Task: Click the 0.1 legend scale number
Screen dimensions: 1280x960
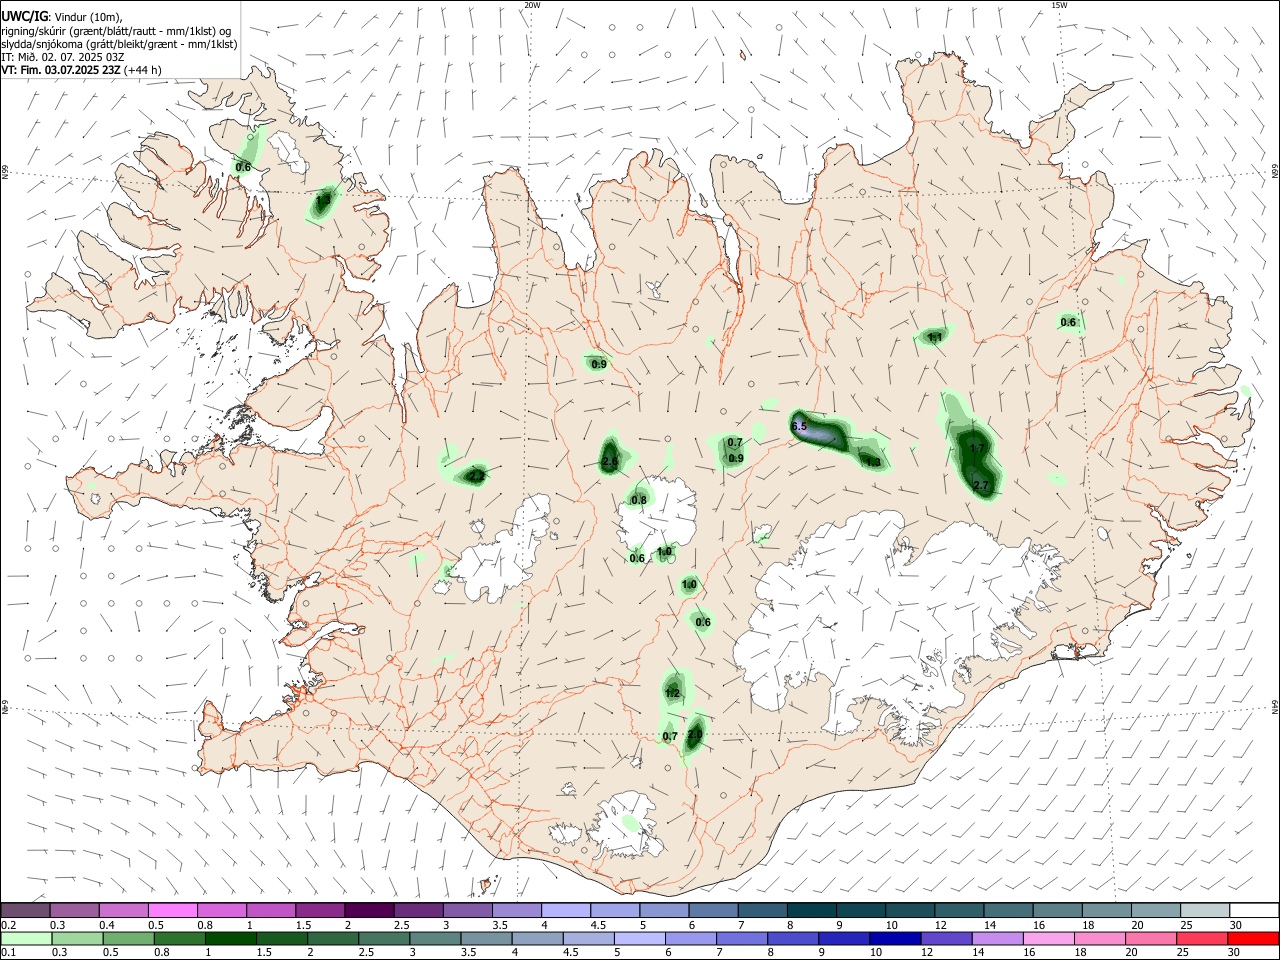Action: [x=9, y=953]
